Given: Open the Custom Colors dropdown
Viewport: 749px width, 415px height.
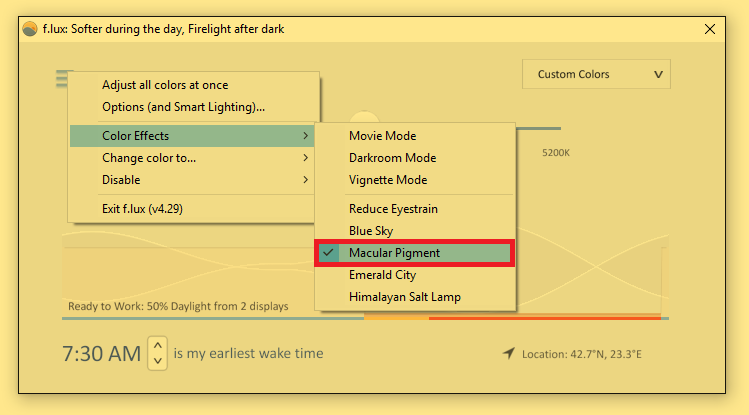Looking at the screenshot, I should pos(596,74).
